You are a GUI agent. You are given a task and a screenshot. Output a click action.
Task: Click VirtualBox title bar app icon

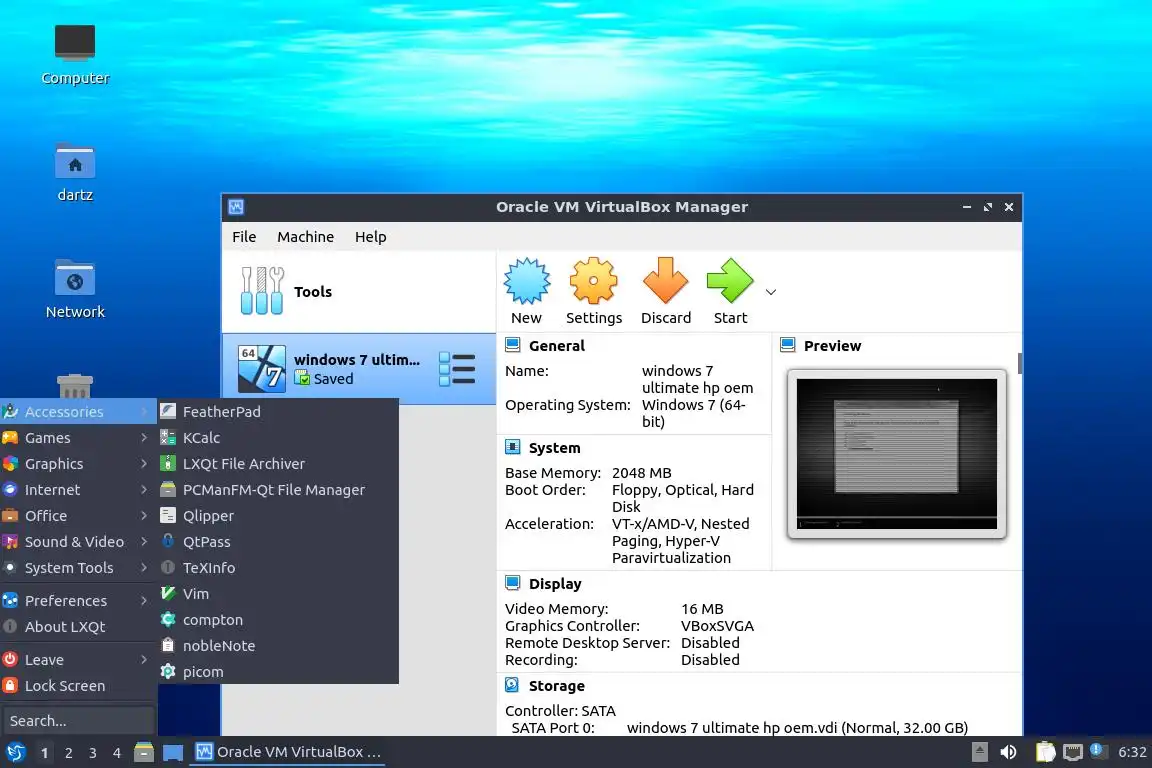point(236,207)
